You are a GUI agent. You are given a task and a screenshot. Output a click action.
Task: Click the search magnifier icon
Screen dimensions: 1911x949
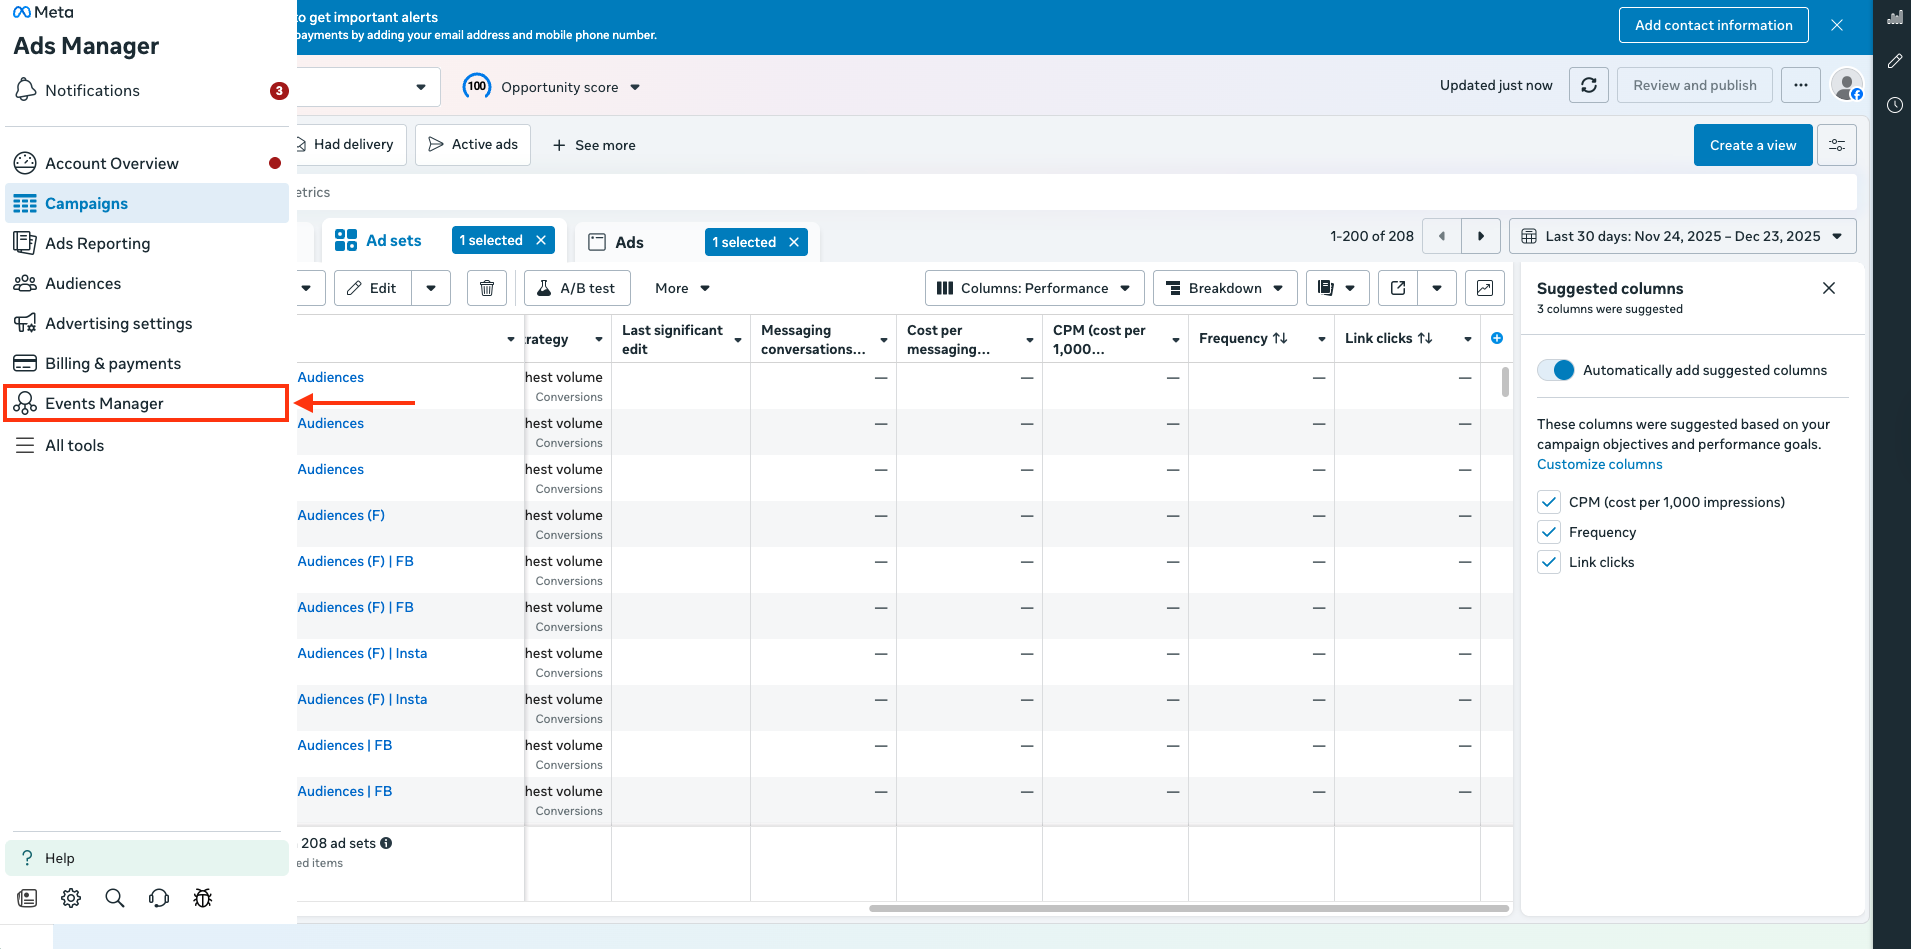(115, 898)
